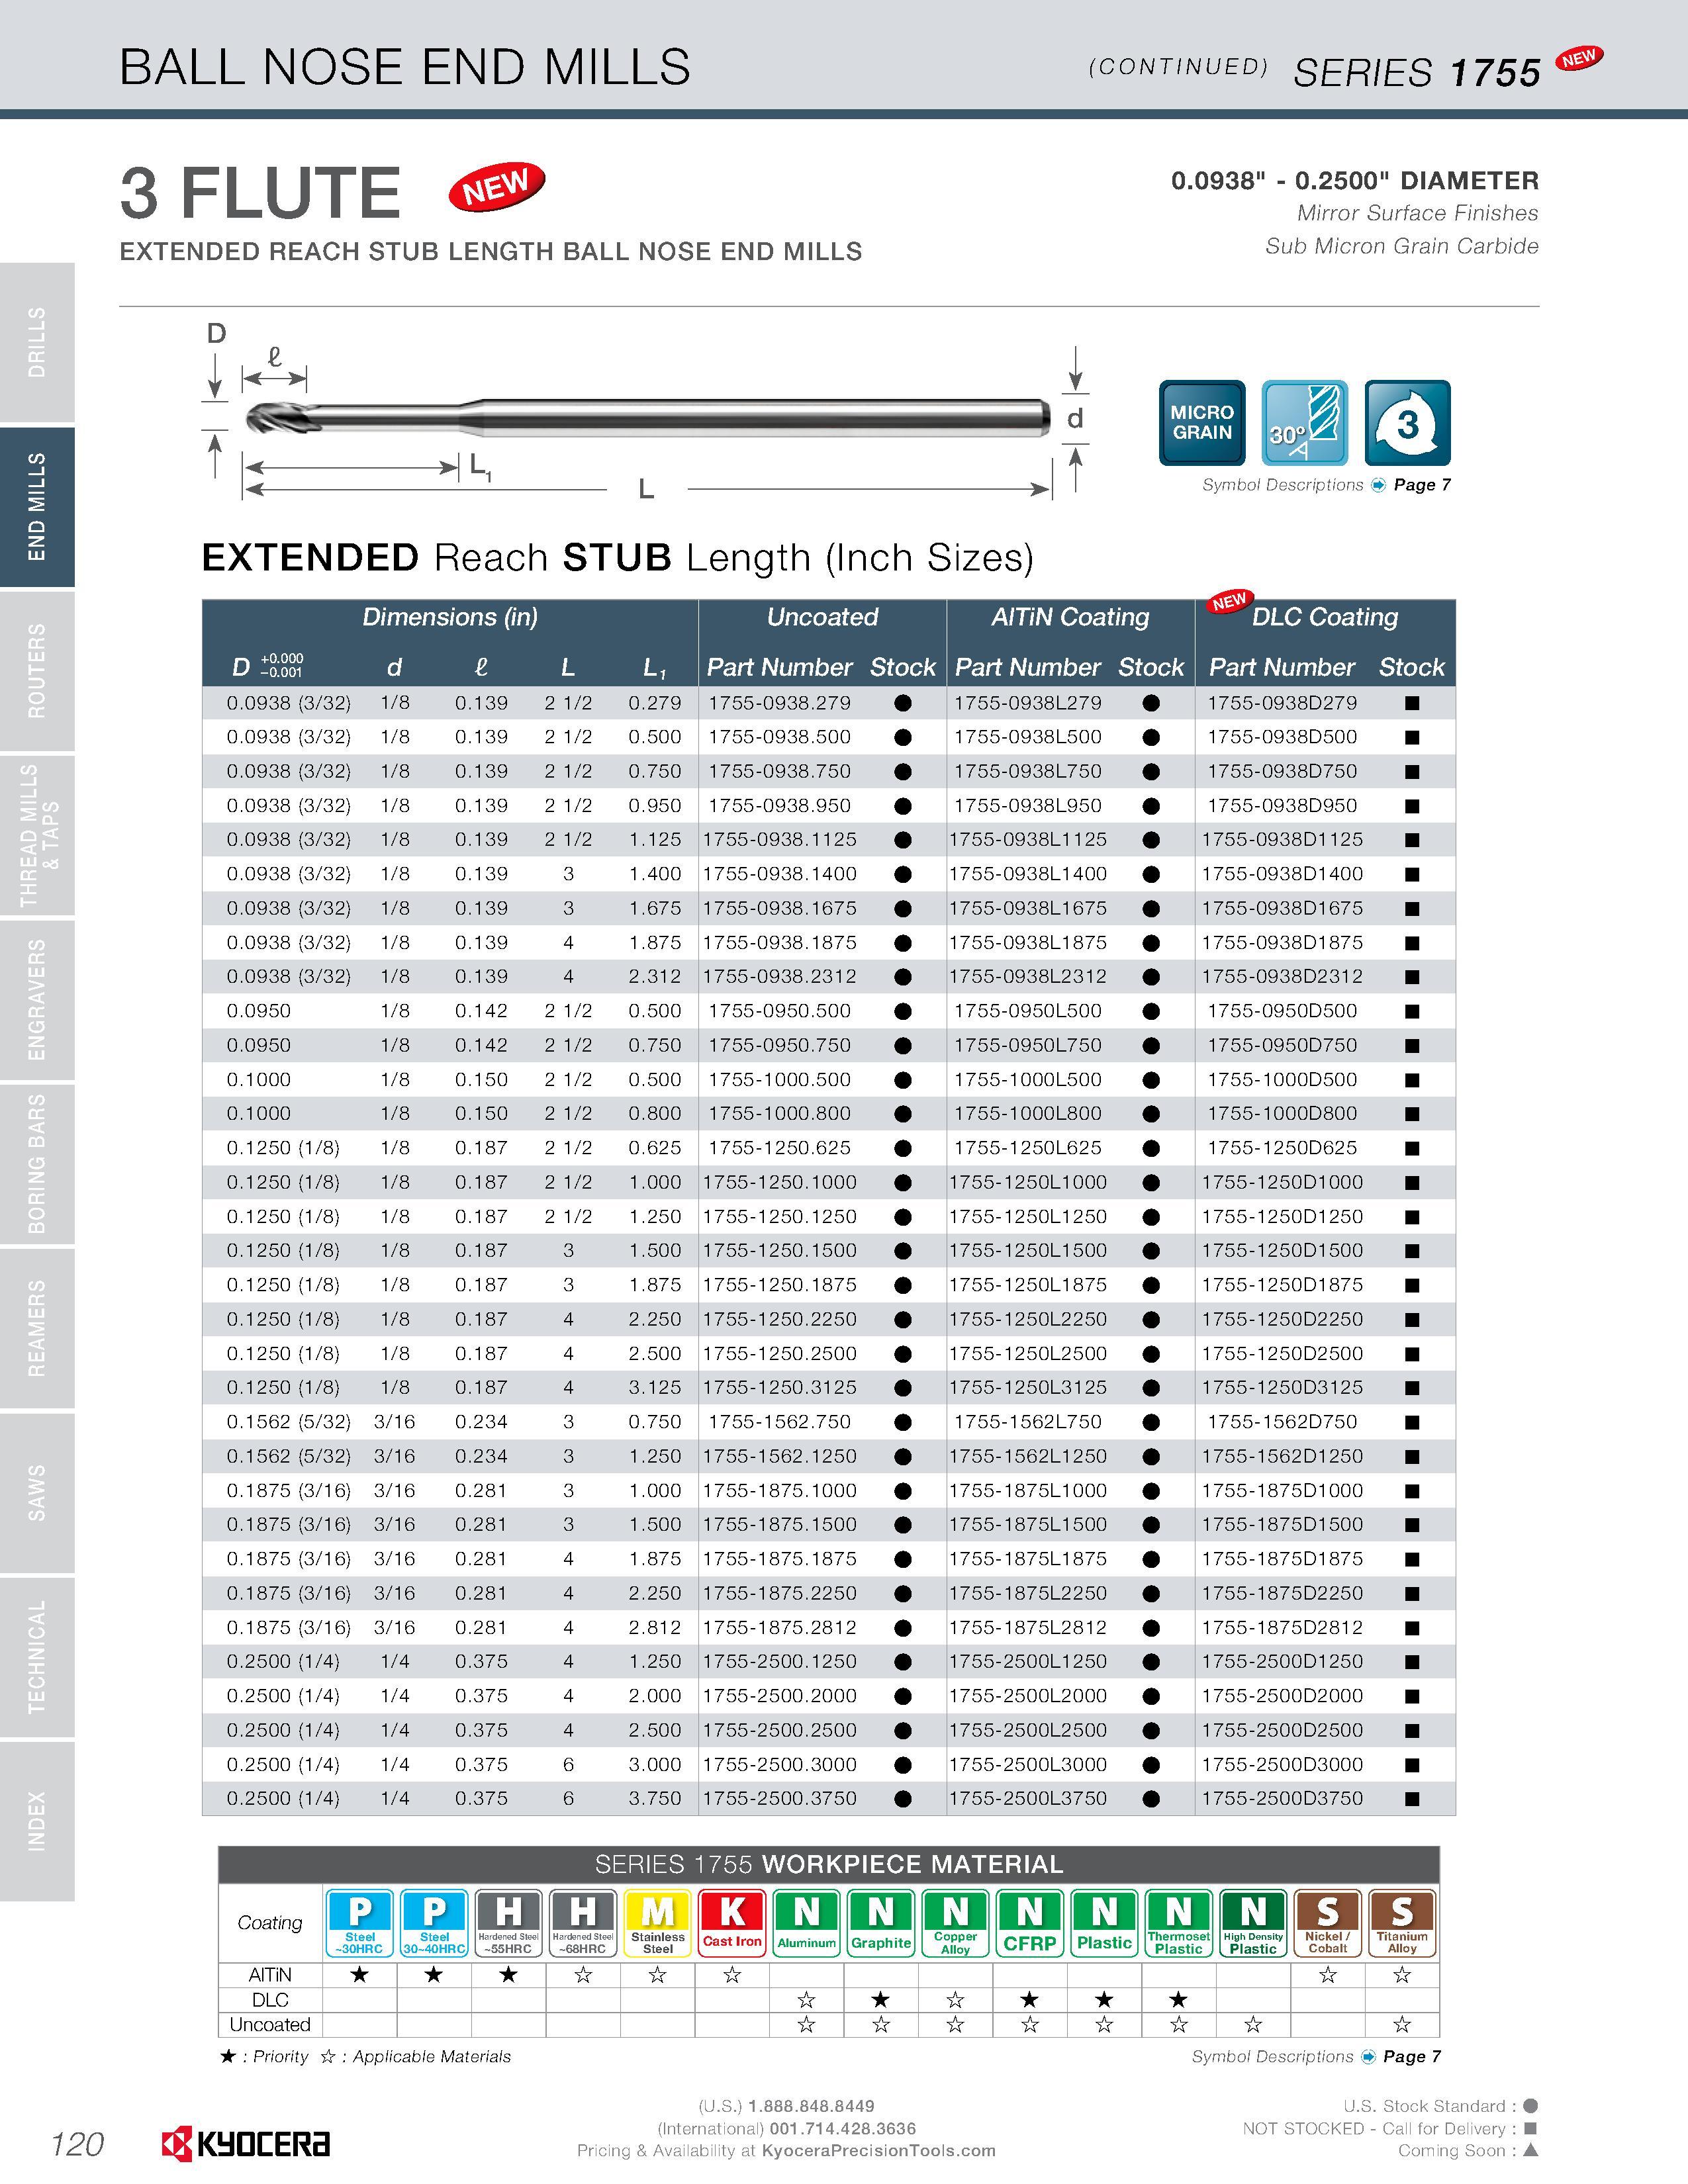Click the NOT STOCKED square legend symbol
The height and width of the screenshot is (2184, 1688).
pyautogui.click(x=1530, y=2129)
